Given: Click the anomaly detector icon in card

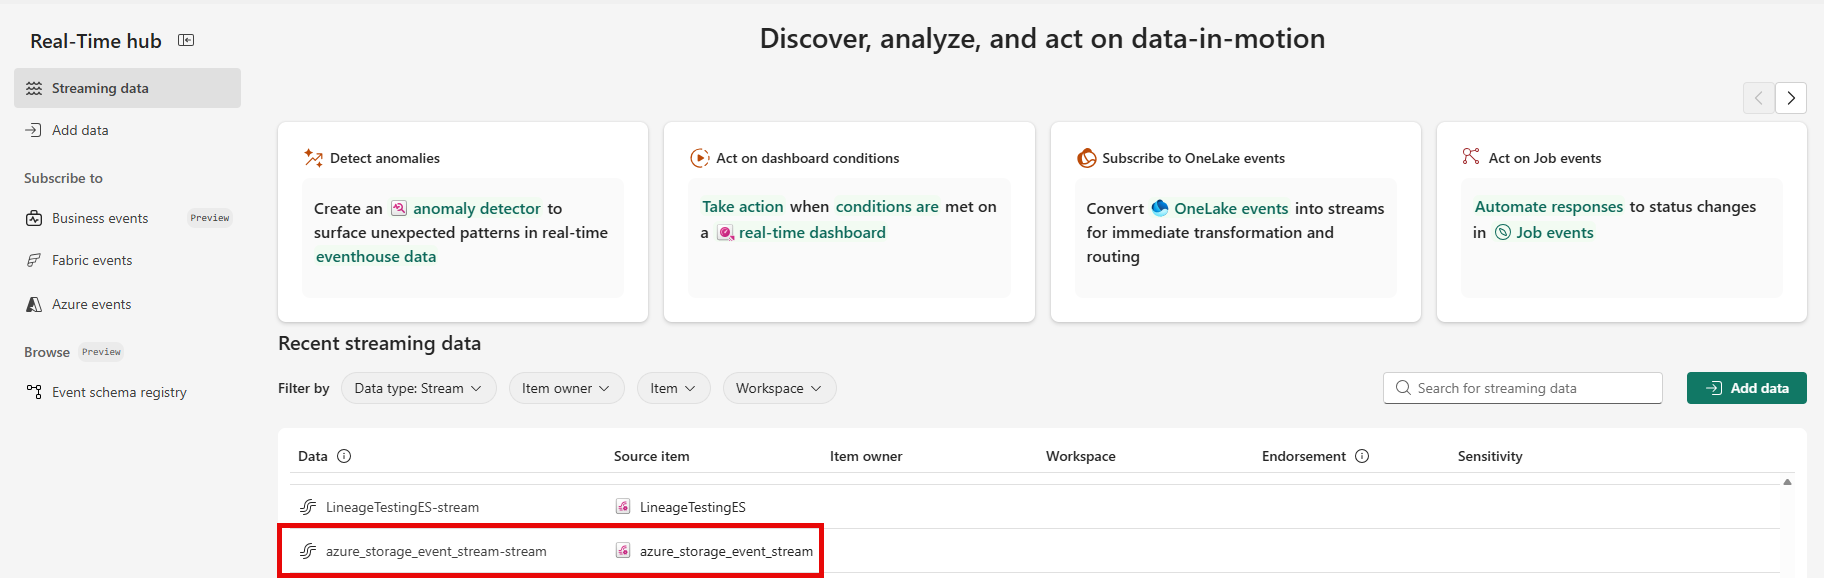Looking at the screenshot, I should 399,208.
